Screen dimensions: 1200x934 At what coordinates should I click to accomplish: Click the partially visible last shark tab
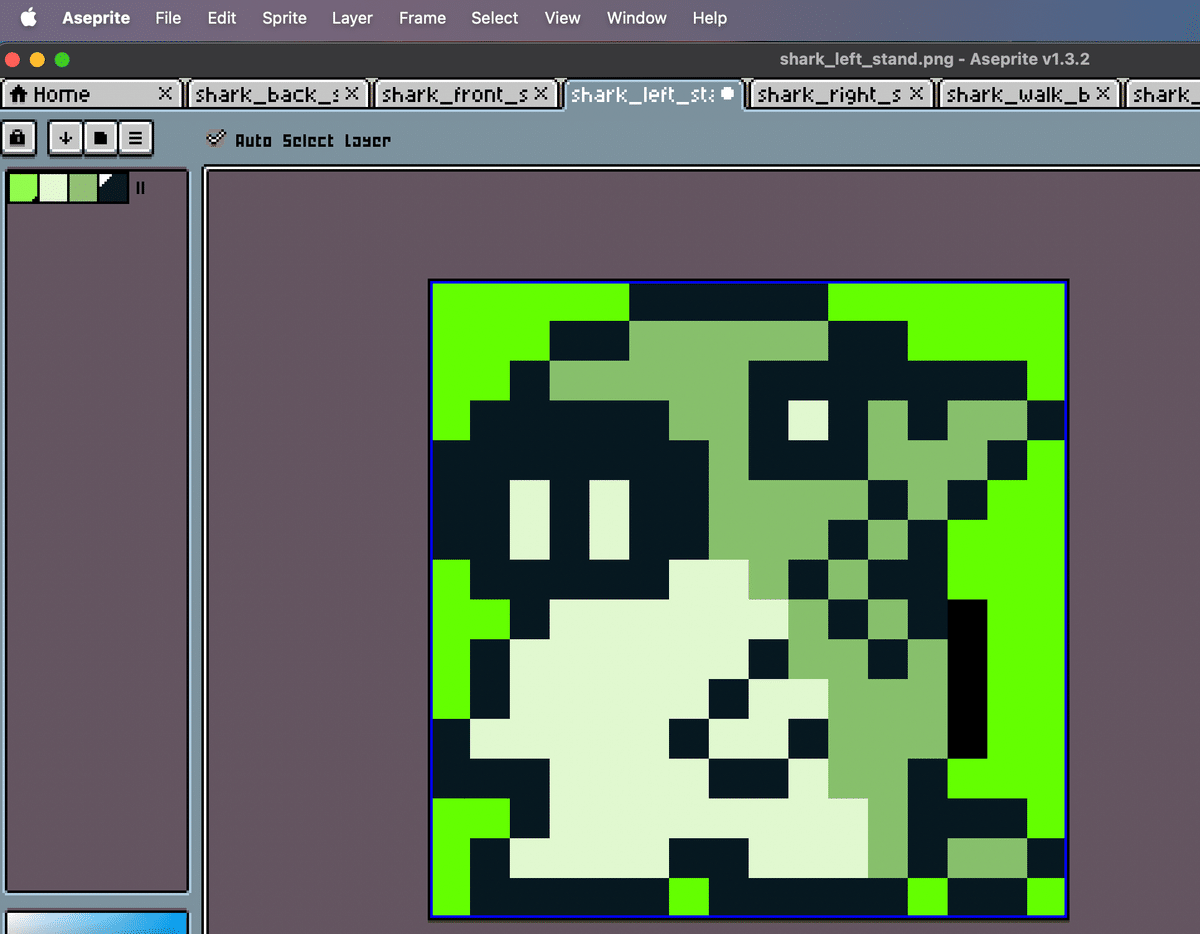(1164, 94)
